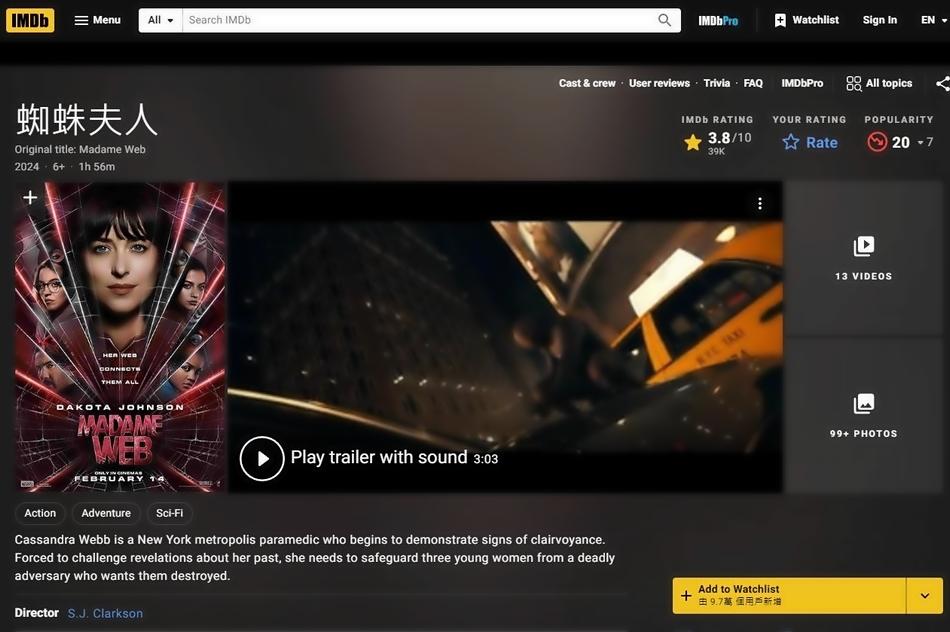Select the Action genre chip

click(x=40, y=513)
